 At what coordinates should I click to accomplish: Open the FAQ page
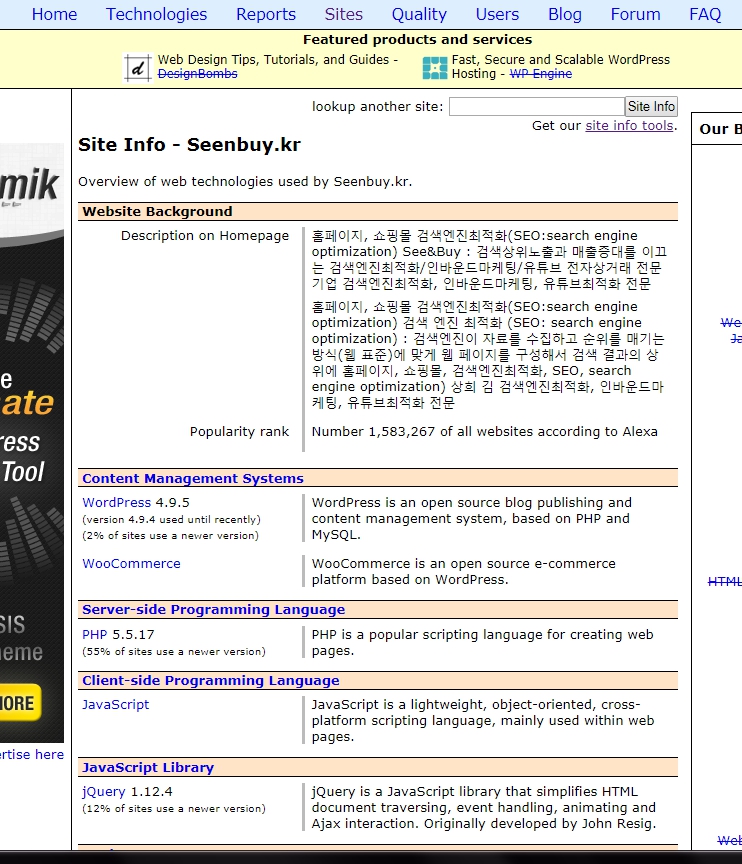click(x=705, y=14)
